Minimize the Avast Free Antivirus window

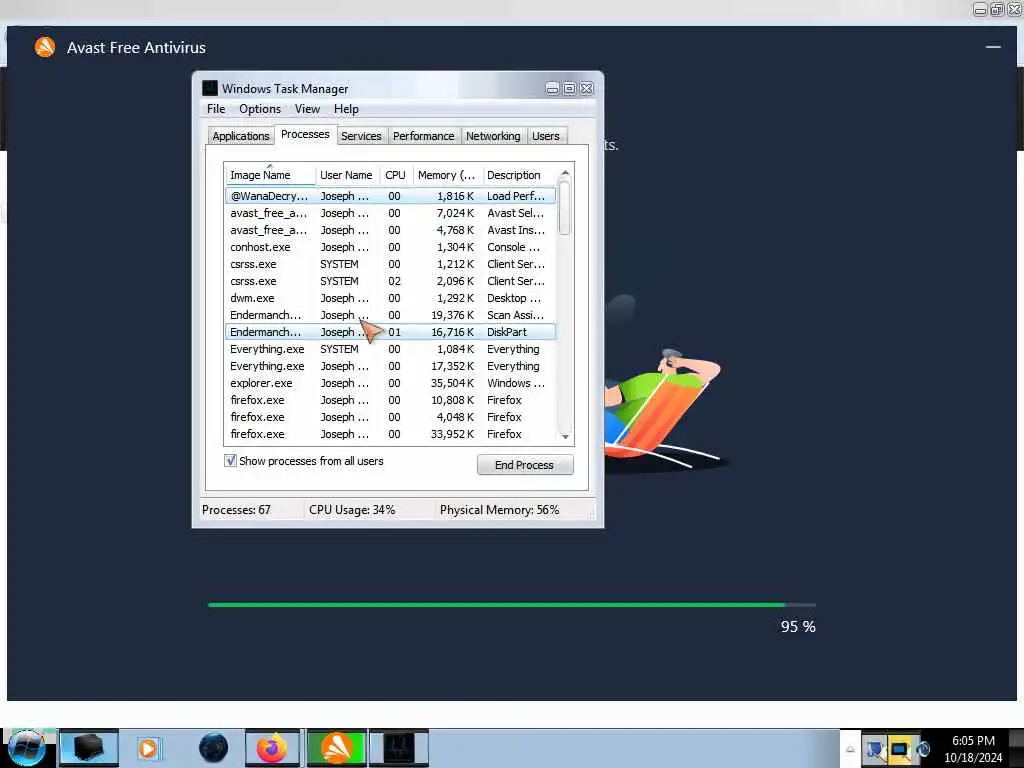click(x=993, y=47)
